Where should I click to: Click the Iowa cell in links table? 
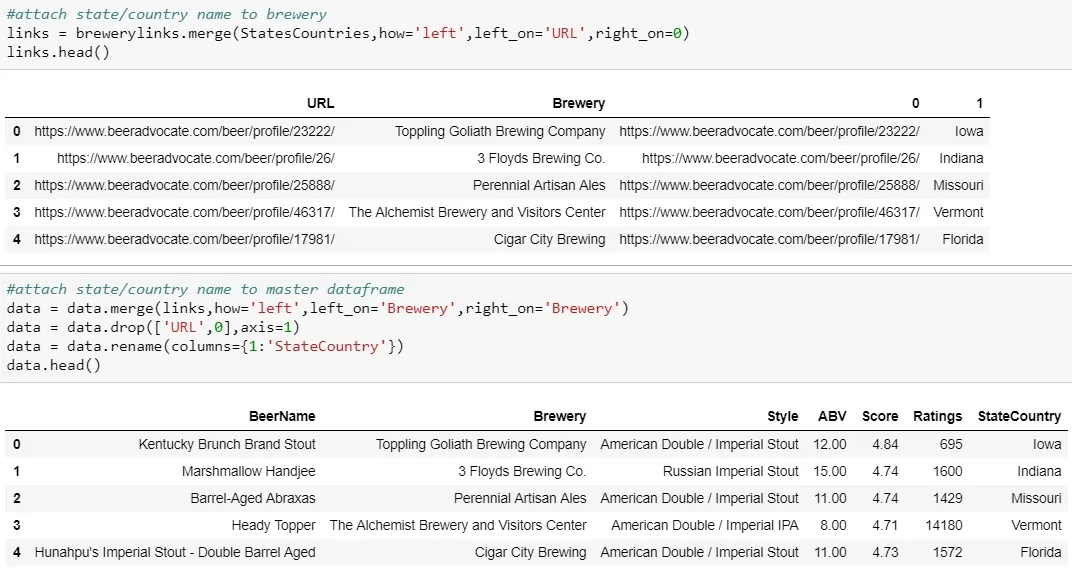(969, 131)
